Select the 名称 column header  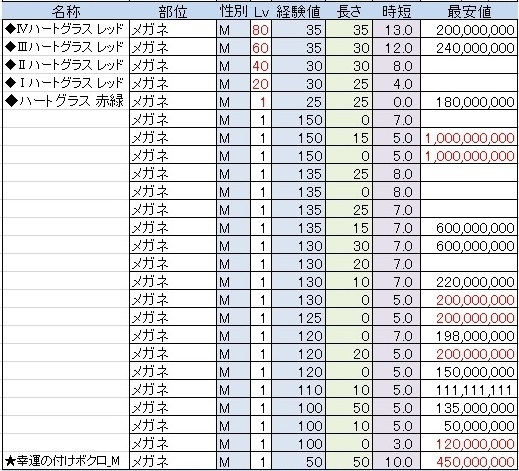point(66,11)
